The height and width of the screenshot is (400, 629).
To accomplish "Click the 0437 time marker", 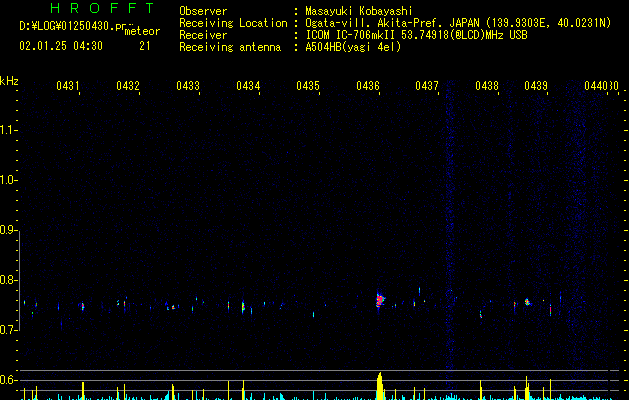I will point(427,86).
